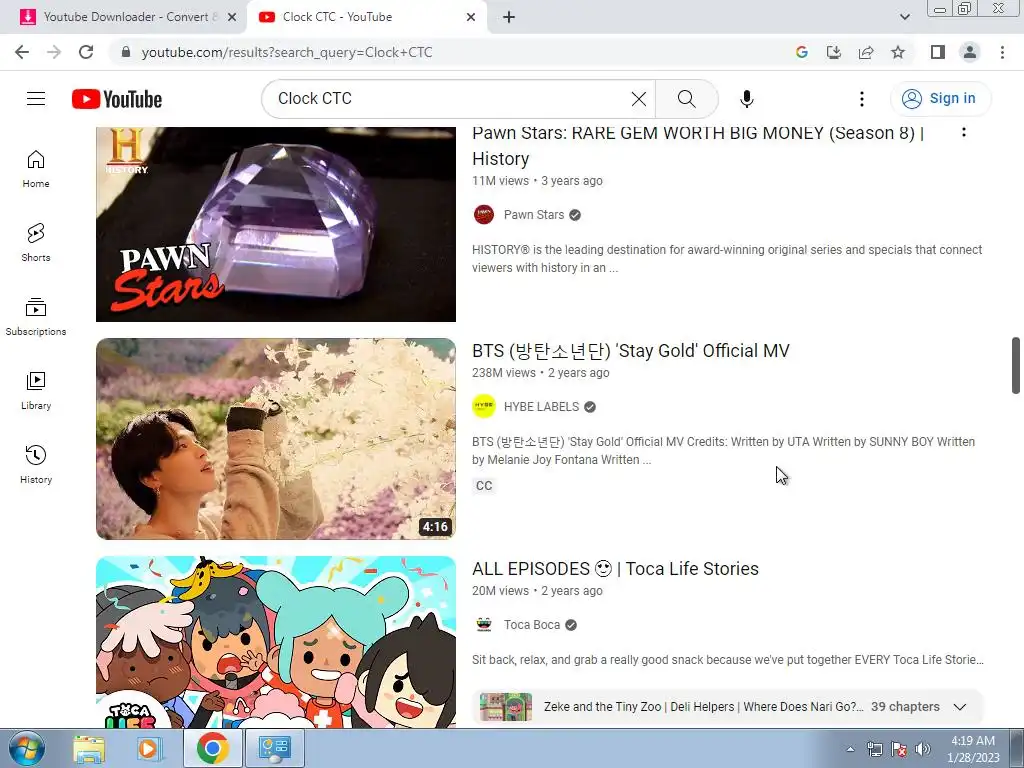Viewport: 1024px width, 768px height.
Task: Open Library in the sidebar
Action: coord(36,390)
